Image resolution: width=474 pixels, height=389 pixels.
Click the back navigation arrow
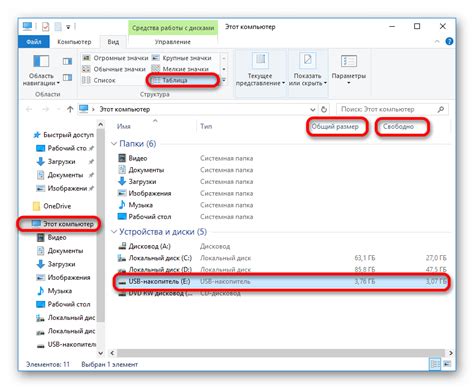[x=29, y=109]
